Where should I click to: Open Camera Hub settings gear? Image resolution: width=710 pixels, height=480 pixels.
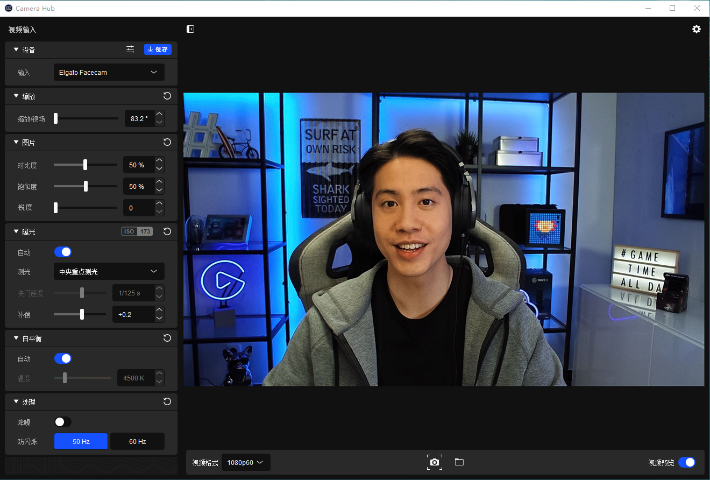696,29
